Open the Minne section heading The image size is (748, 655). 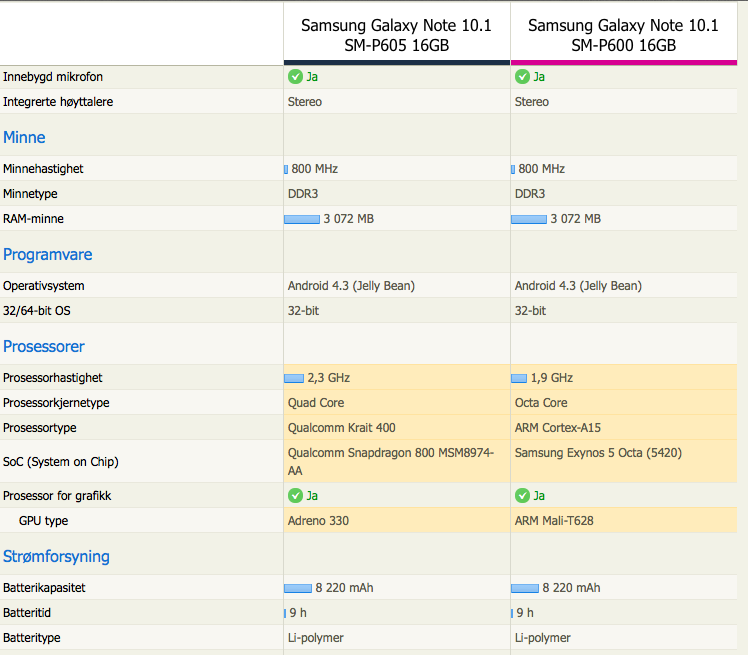[24, 137]
